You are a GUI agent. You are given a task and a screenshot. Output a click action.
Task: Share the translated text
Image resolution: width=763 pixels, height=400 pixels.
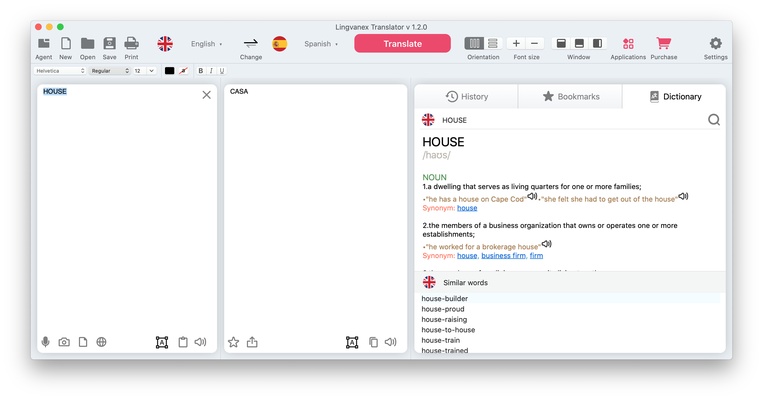point(252,342)
